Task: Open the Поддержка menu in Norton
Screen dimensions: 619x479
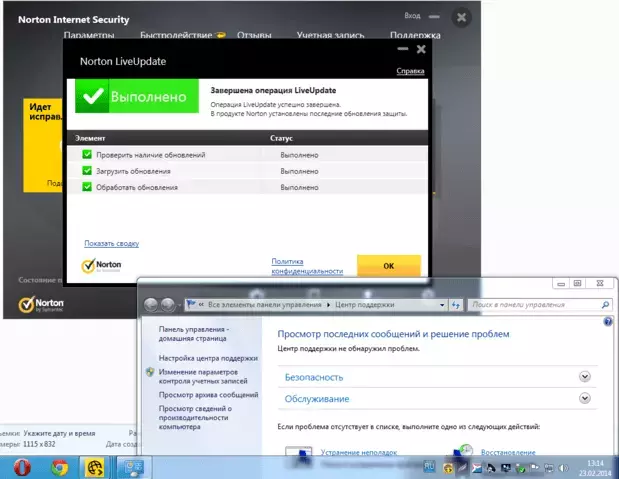Action: (415, 35)
